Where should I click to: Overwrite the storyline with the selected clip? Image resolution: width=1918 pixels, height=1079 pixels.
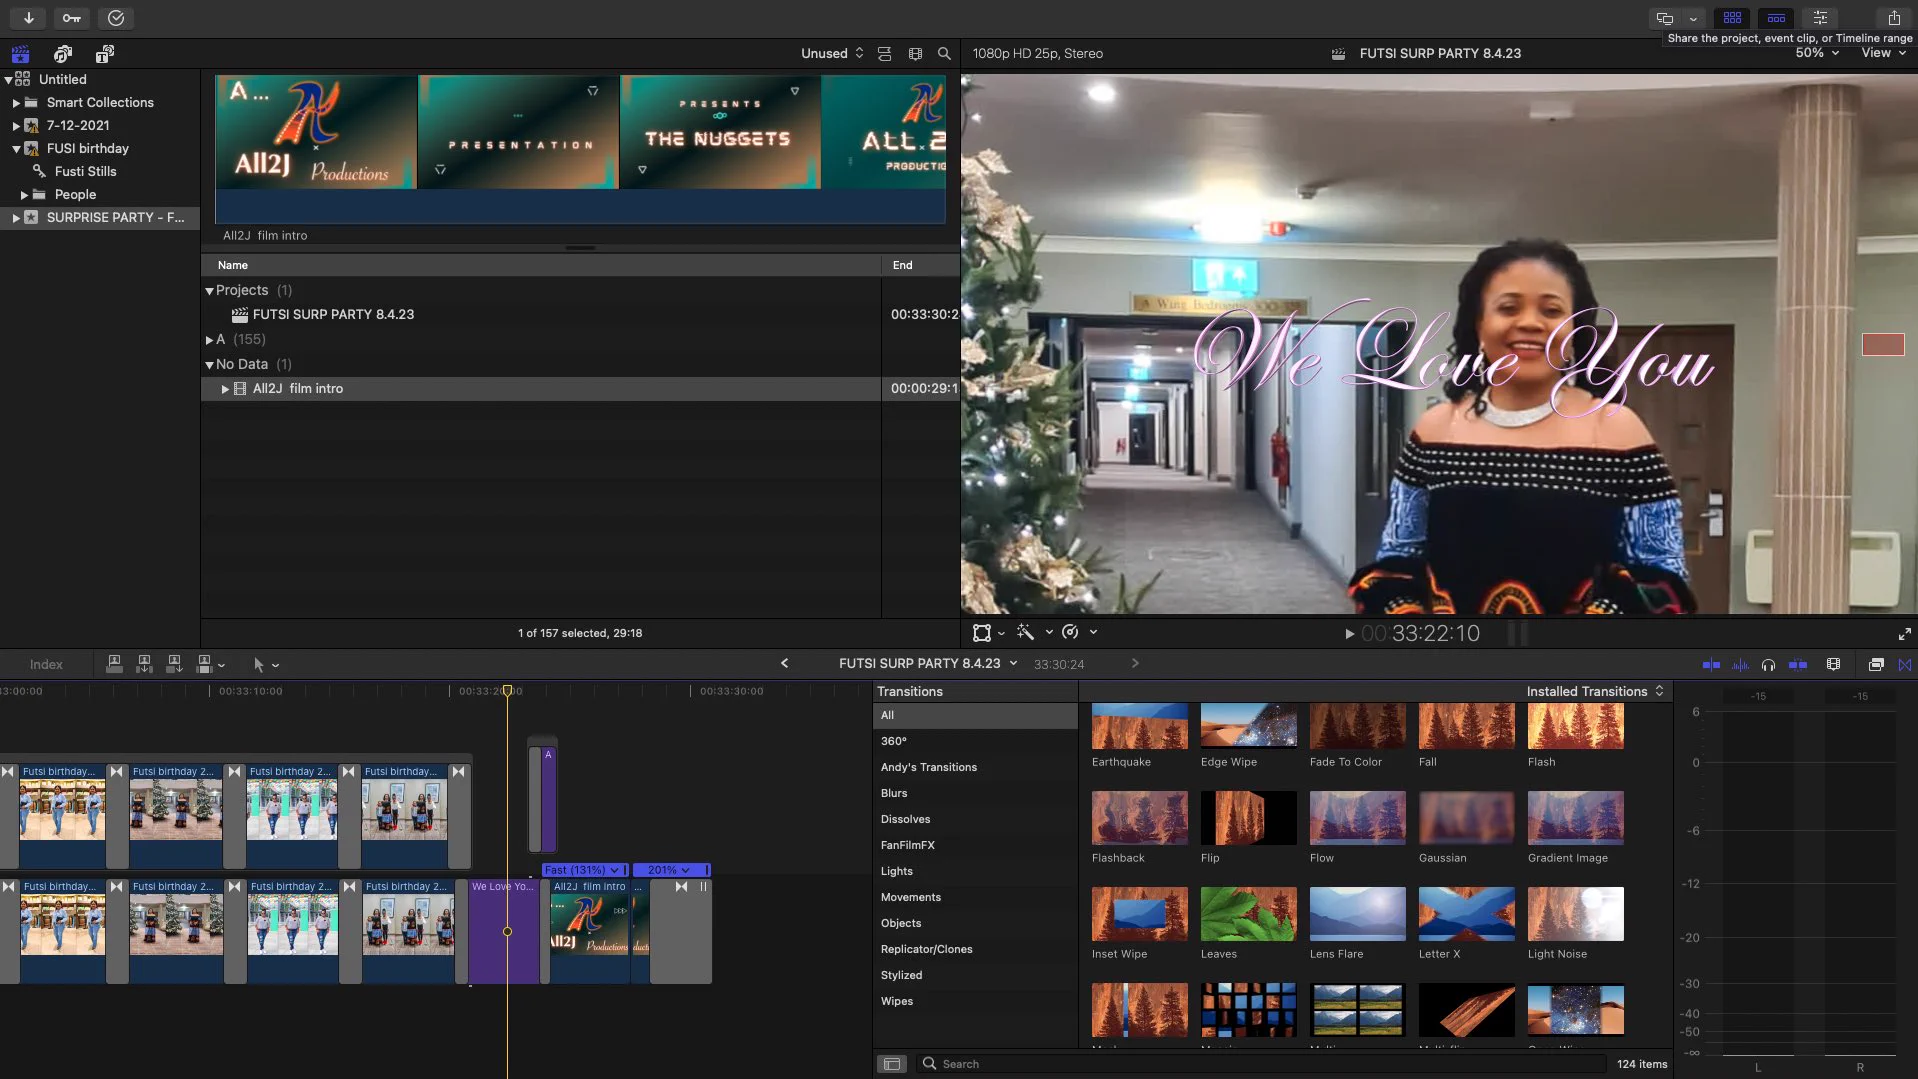[x=205, y=664]
